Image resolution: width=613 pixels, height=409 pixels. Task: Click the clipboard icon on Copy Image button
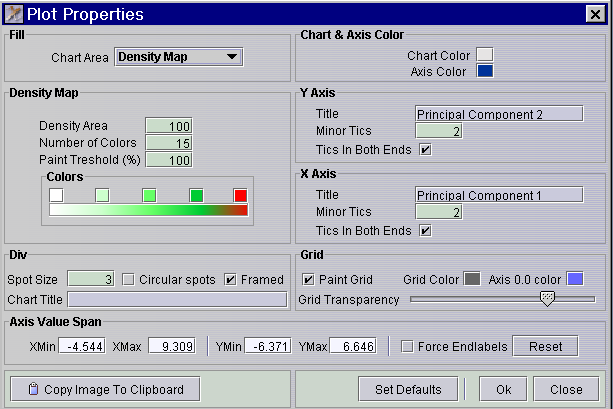34,389
